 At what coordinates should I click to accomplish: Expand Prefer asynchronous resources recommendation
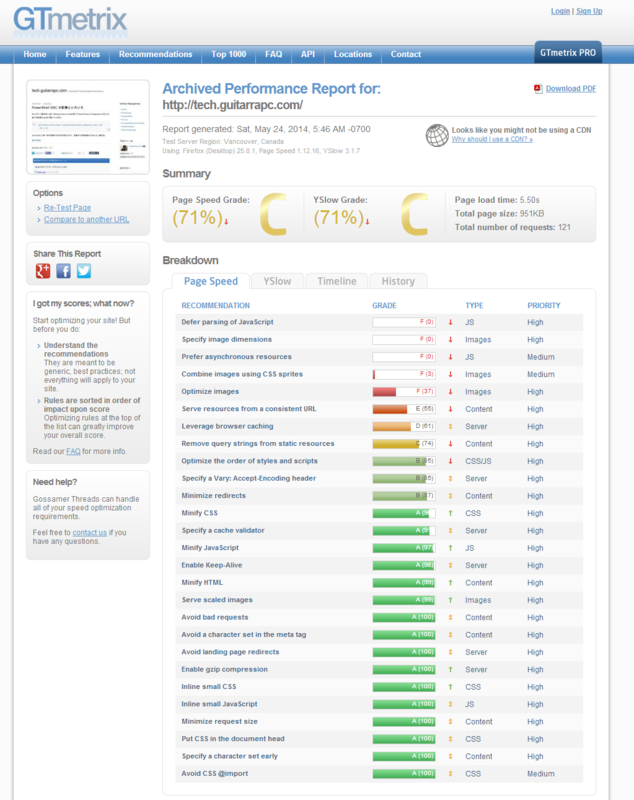point(237,357)
